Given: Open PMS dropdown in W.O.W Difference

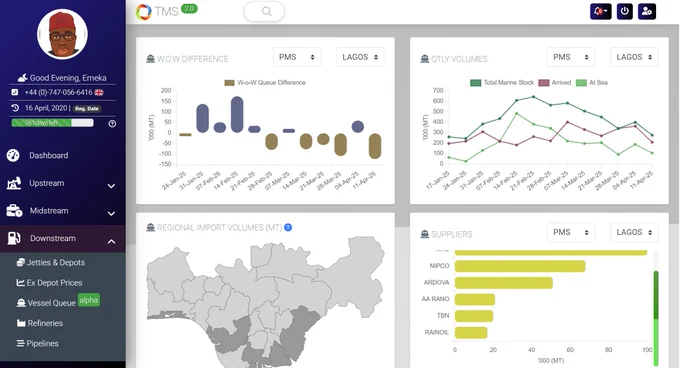Looking at the screenshot, I should tap(297, 57).
